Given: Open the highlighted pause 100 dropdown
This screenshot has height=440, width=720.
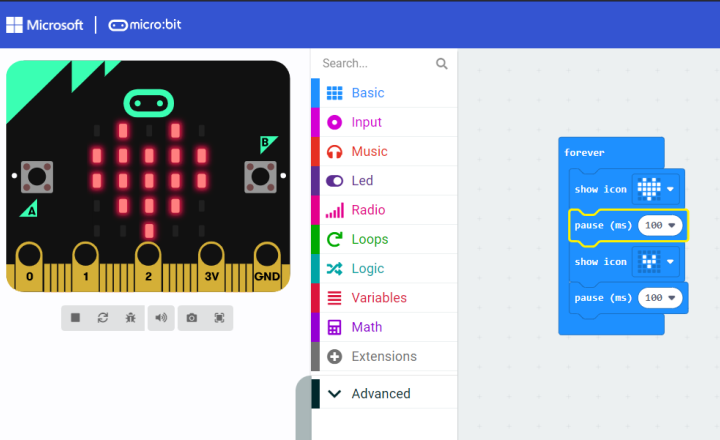Looking at the screenshot, I should coord(660,226).
